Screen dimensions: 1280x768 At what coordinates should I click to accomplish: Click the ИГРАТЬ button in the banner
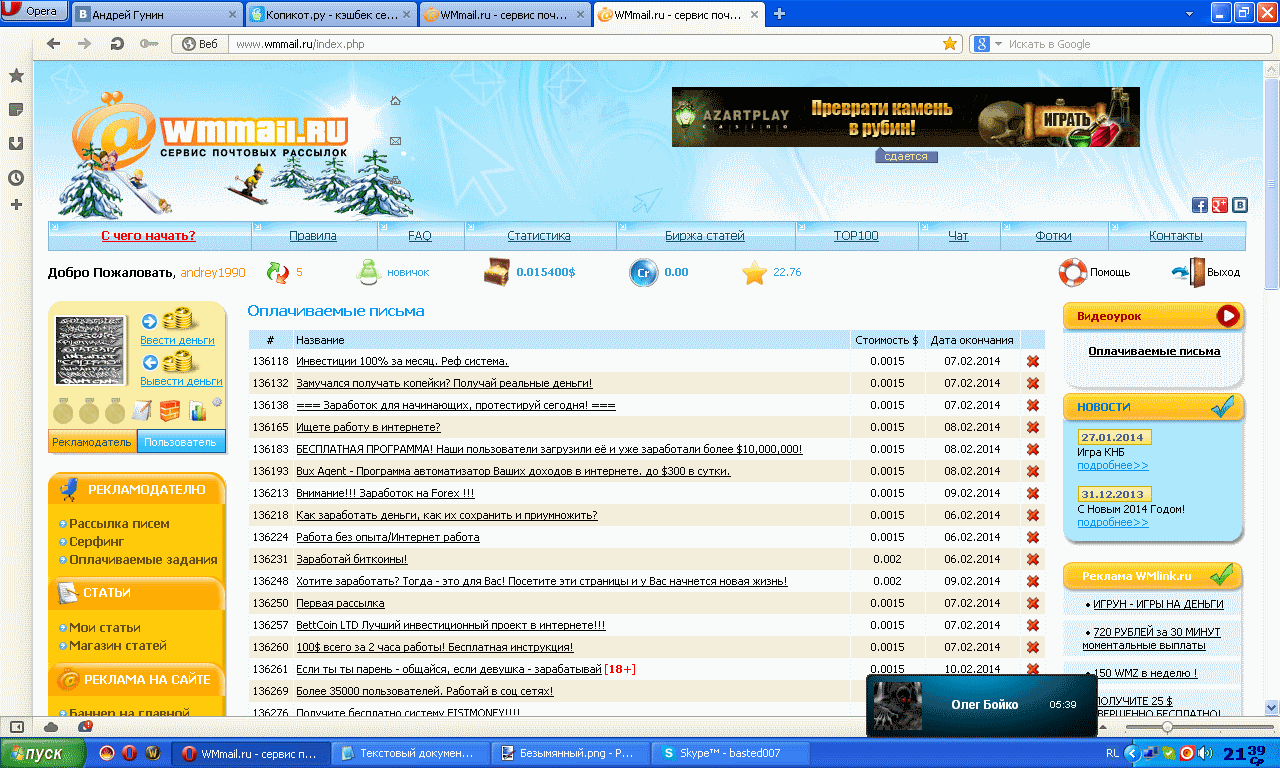[1066, 120]
